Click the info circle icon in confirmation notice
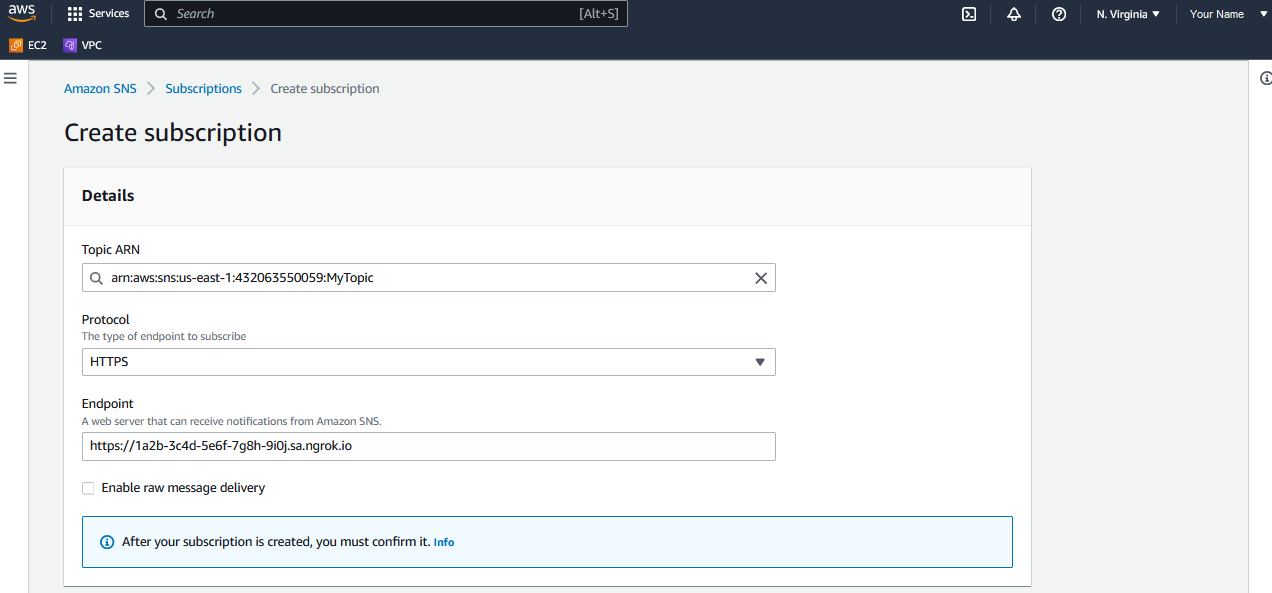1272x593 pixels. (107, 542)
